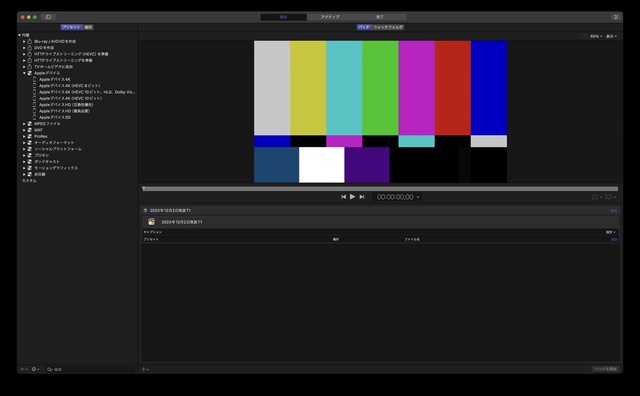This screenshot has height=396, width=640.
Task: Open the アクティブ tab
Action: coord(330,17)
